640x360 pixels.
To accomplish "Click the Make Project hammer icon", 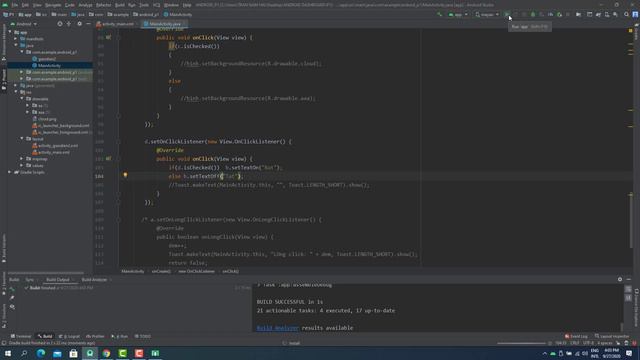I will click(x=439, y=14).
